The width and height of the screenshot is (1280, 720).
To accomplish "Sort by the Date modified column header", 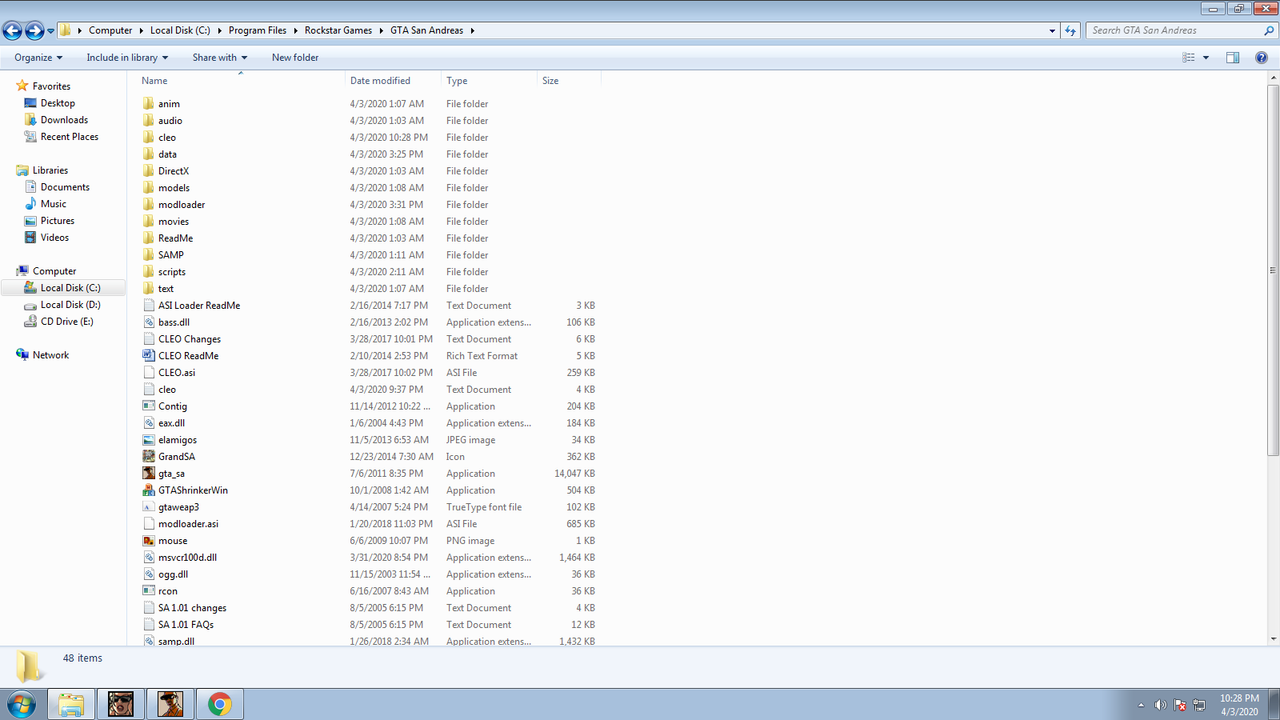I will click(393, 81).
